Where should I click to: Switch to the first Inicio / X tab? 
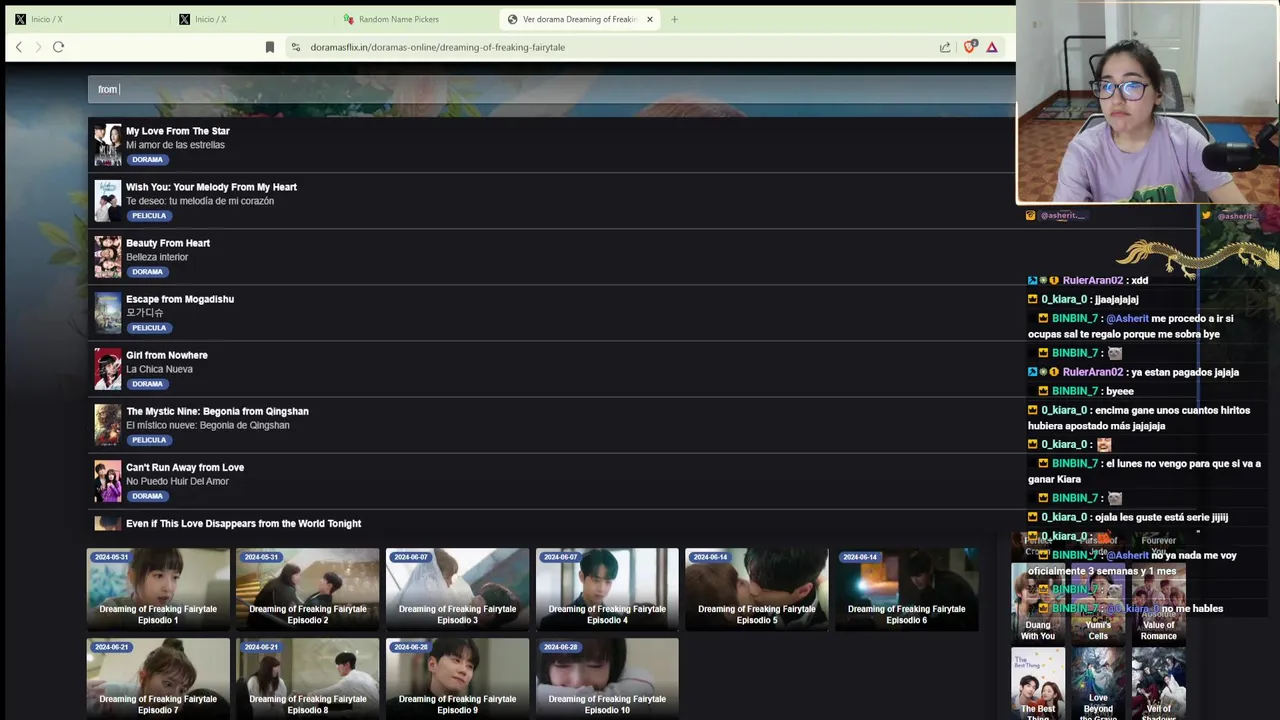85,19
